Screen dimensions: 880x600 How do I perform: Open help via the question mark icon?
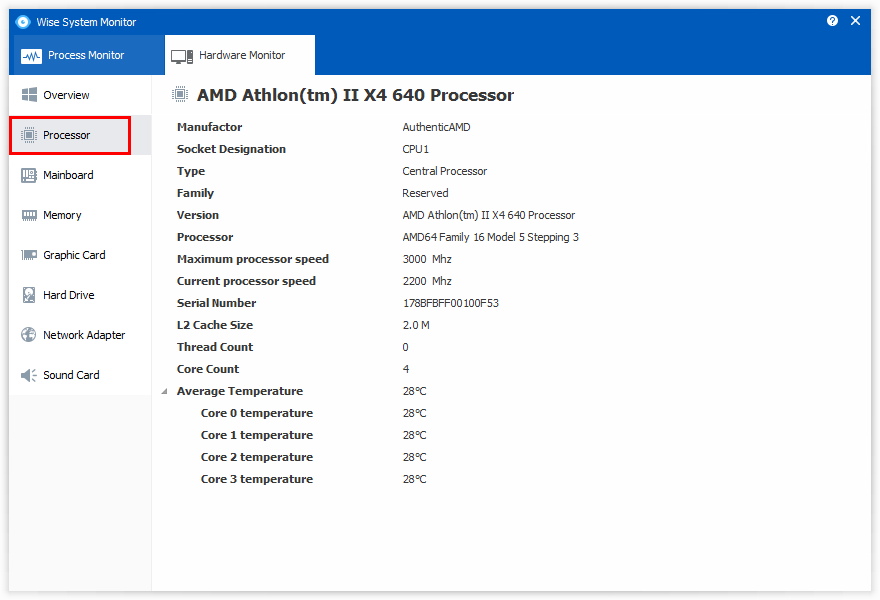point(832,21)
